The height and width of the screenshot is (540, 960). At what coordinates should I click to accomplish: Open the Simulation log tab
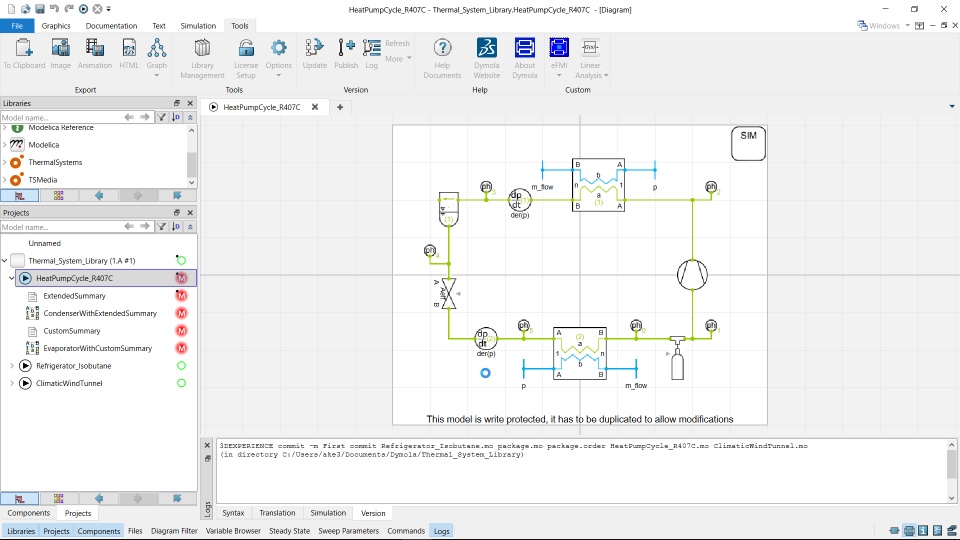click(x=328, y=513)
